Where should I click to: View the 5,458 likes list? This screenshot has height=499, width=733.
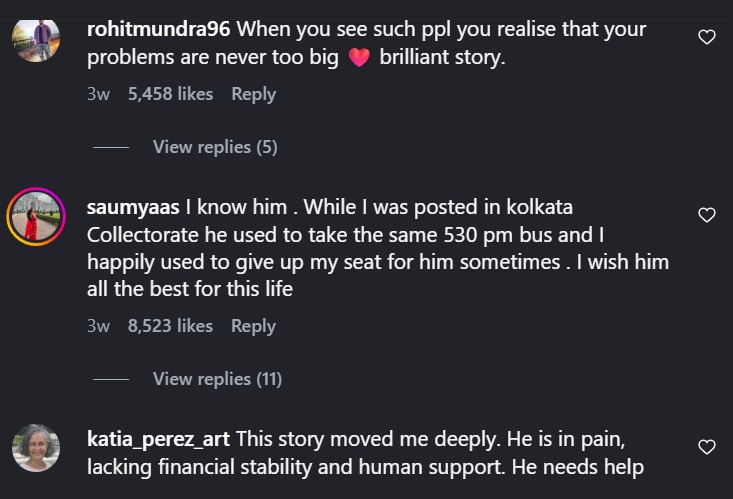click(x=170, y=94)
